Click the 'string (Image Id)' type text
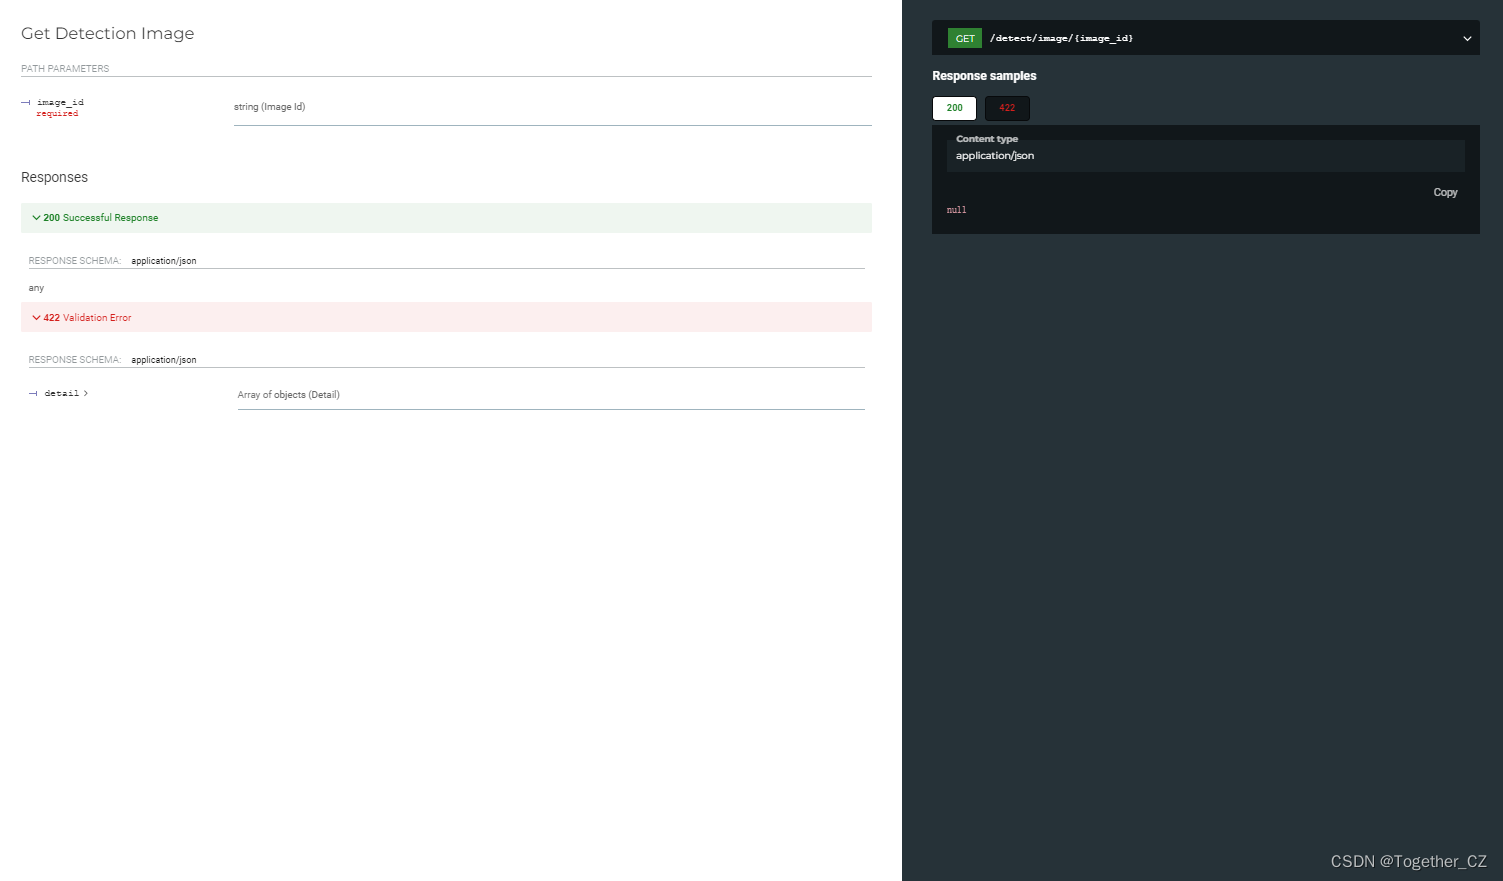Image resolution: width=1503 pixels, height=881 pixels. coord(269,107)
